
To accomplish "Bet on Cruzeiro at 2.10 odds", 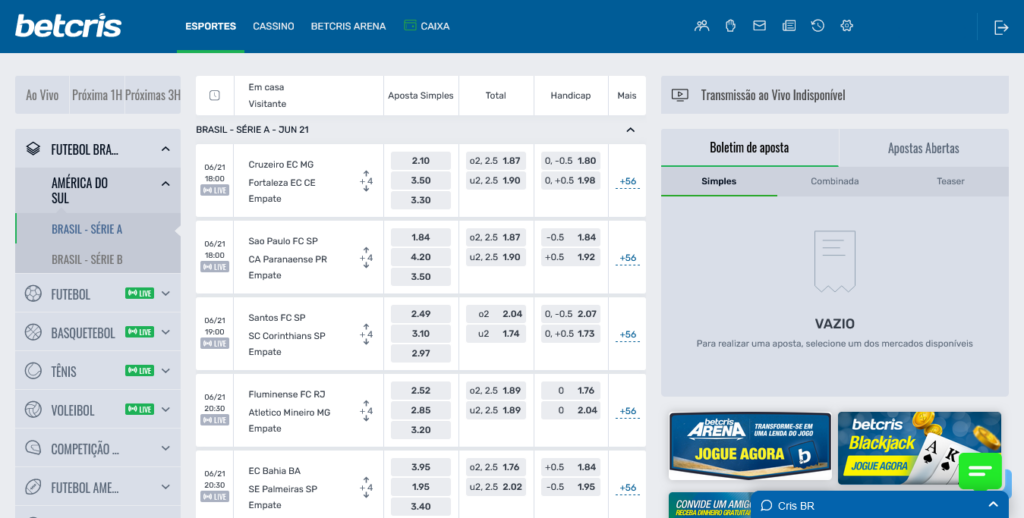I will tap(421, 161).
